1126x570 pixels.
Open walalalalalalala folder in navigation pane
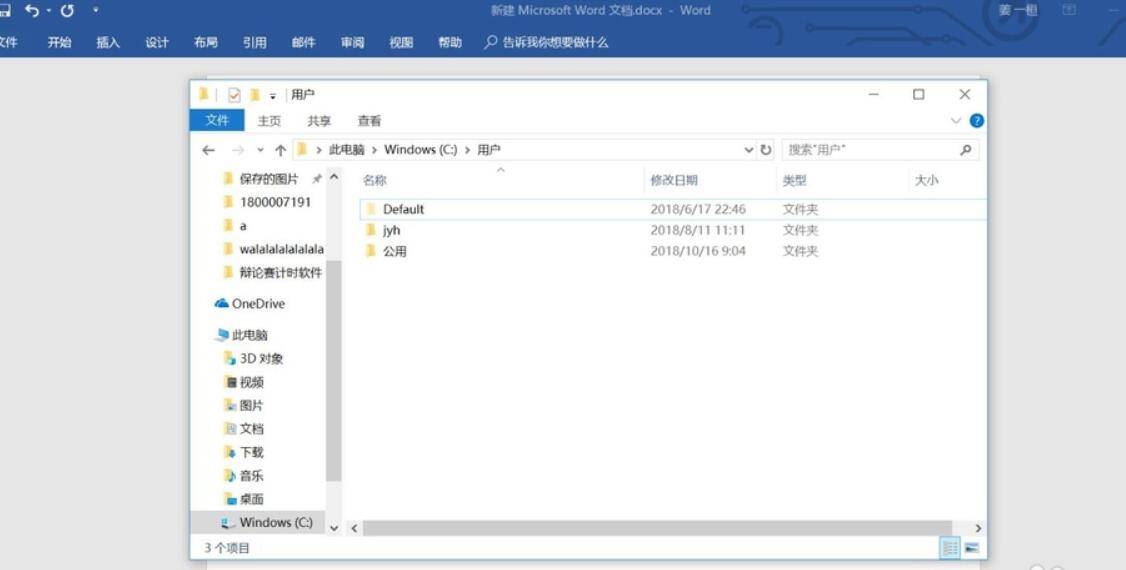[x=282, y=249]
